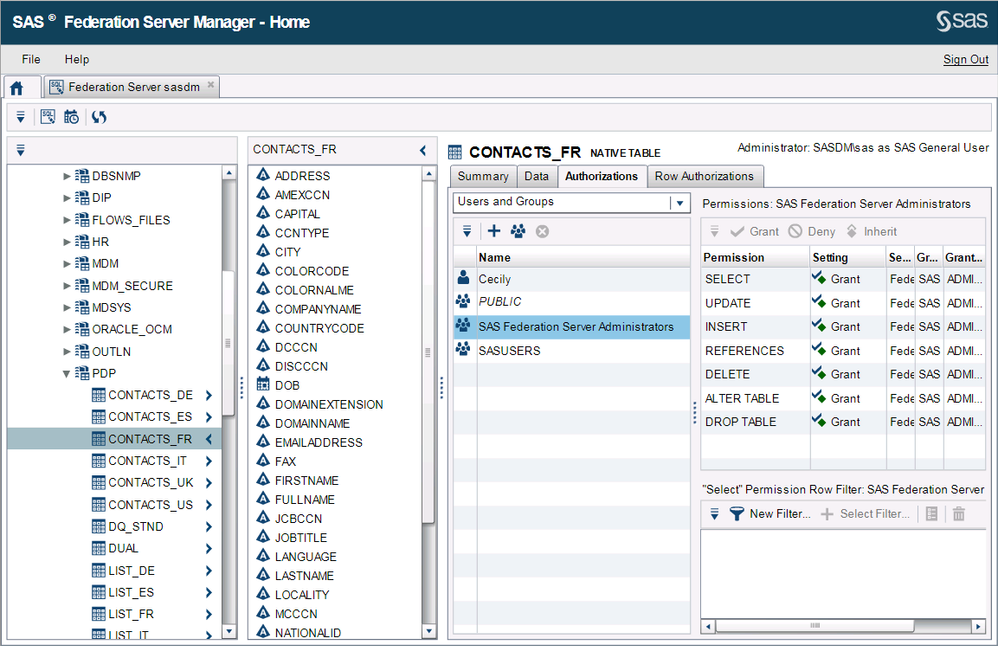Select the Cecily user row
Screen dimensions: 998x646
570,279
